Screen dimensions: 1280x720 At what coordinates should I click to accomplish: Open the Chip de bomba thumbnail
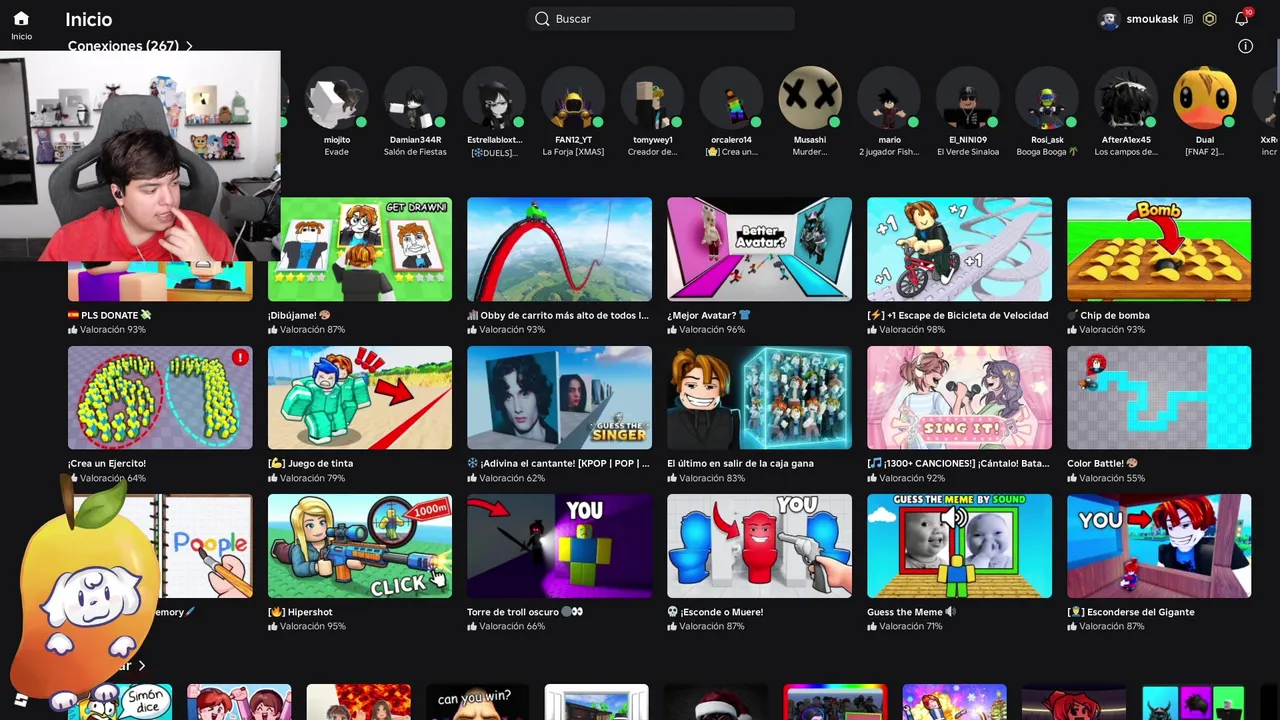click(1159, 249)
